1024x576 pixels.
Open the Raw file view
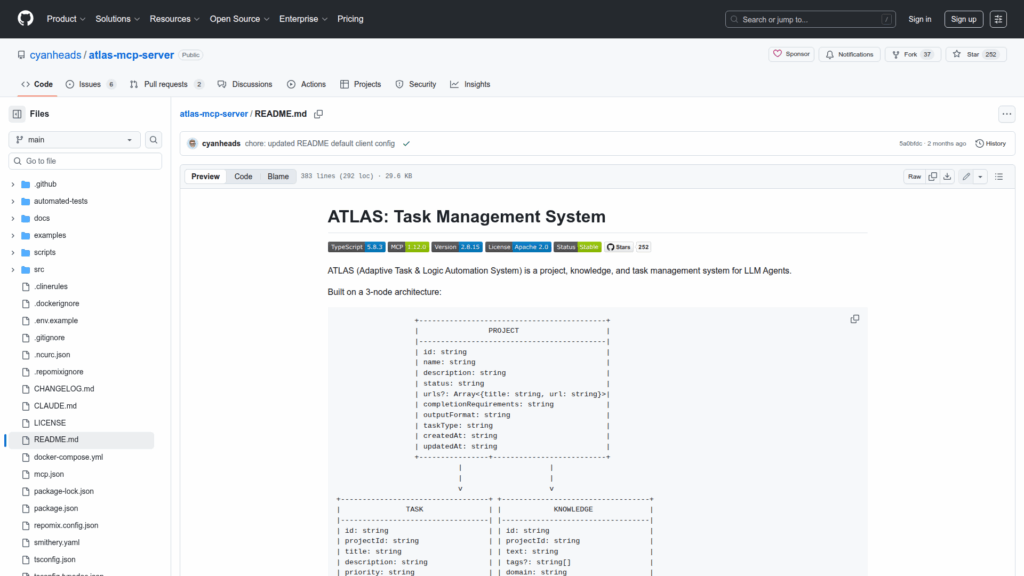coord(914,176)
